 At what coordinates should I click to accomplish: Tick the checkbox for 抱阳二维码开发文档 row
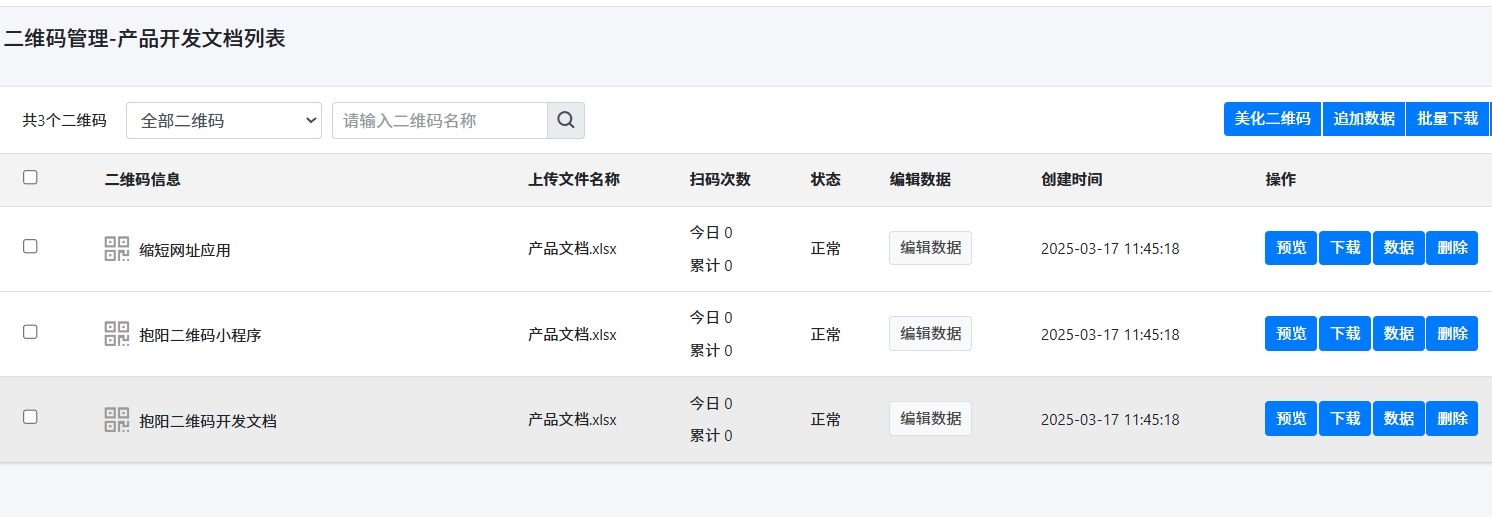coord(30,417)
